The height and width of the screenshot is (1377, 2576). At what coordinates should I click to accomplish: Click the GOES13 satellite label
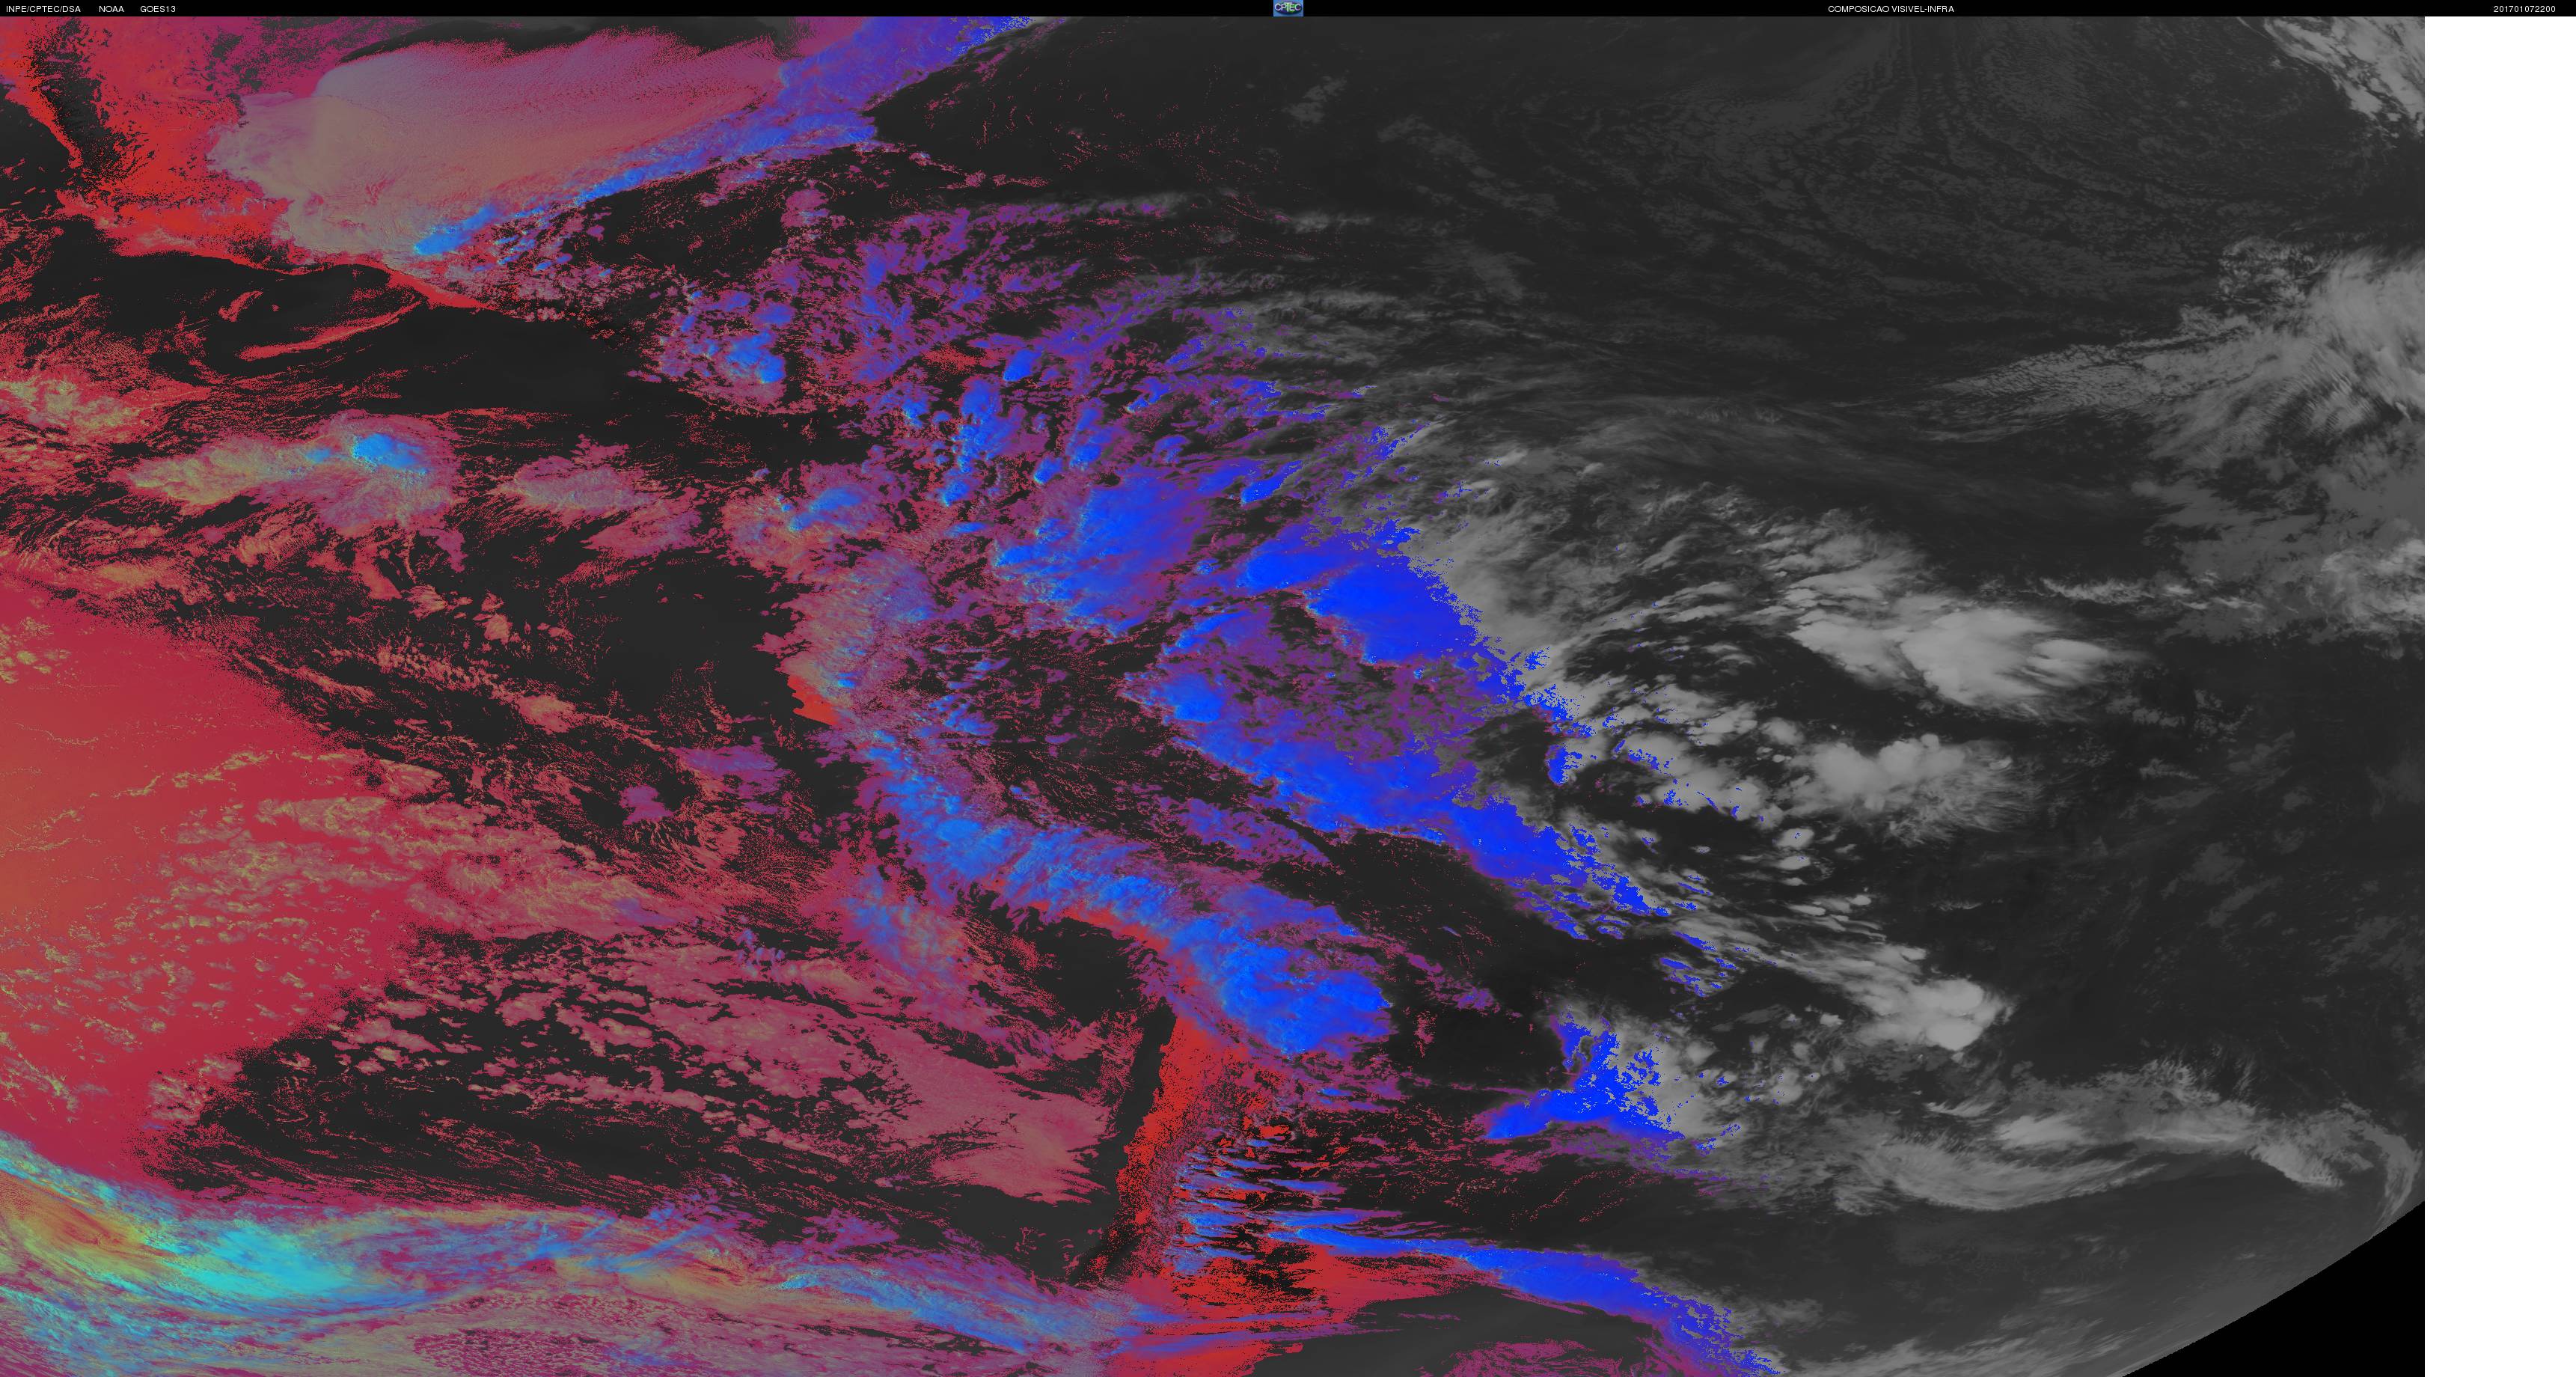tap(158, 9)
